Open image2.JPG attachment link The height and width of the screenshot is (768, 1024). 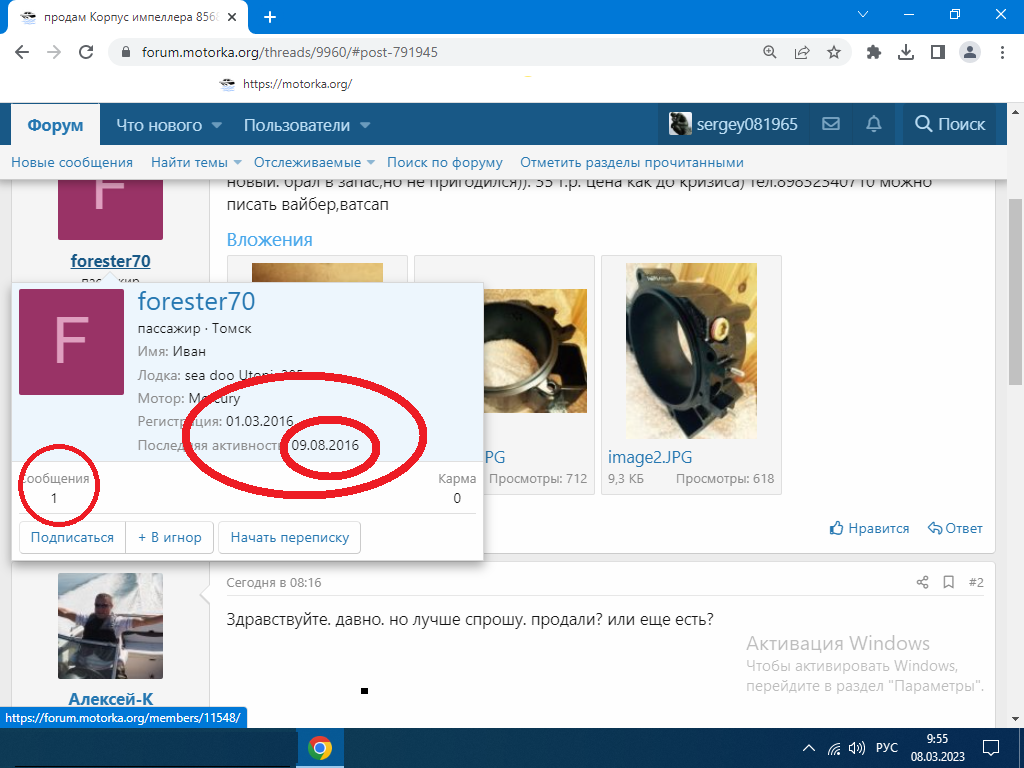pos(650,456)
